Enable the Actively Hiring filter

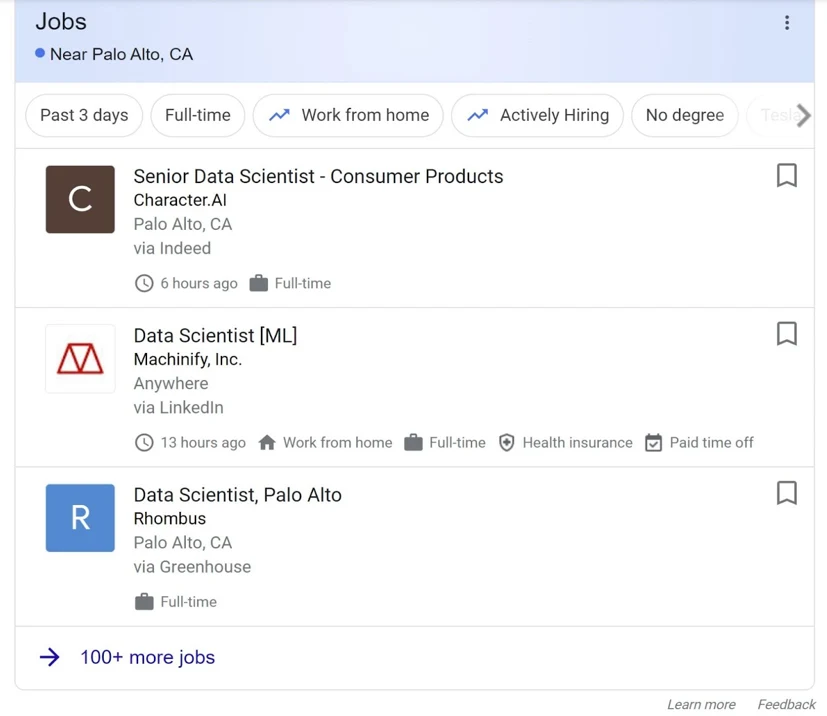pyautogui.click(x=537, y=115)
